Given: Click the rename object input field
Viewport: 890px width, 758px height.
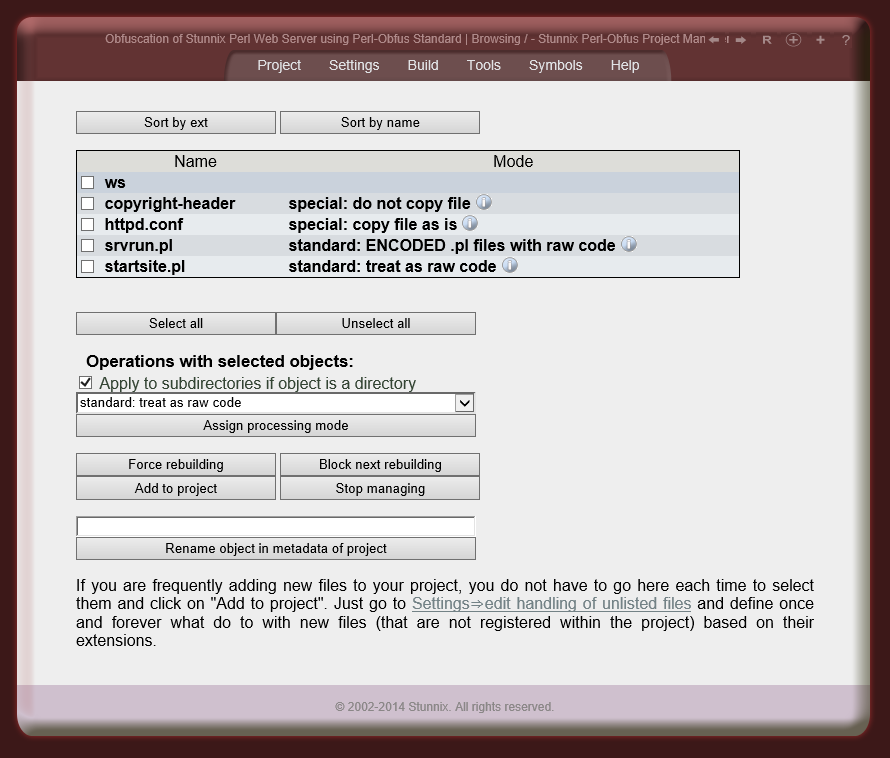Looking at the screenshot, I should pos(275,525).
